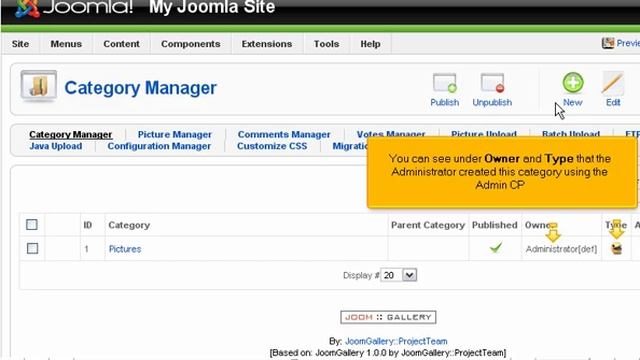Open the Components menu

tap(191, 44)
